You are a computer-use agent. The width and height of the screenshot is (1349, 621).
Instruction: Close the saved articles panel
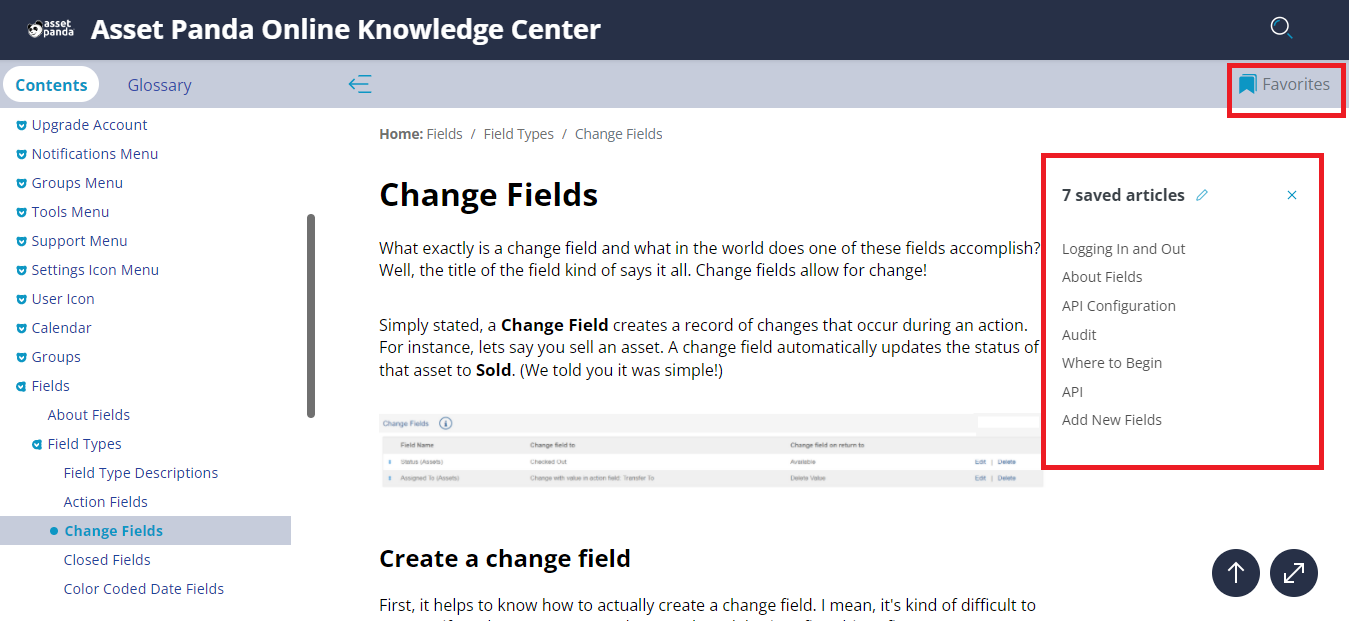(1292, 195)
